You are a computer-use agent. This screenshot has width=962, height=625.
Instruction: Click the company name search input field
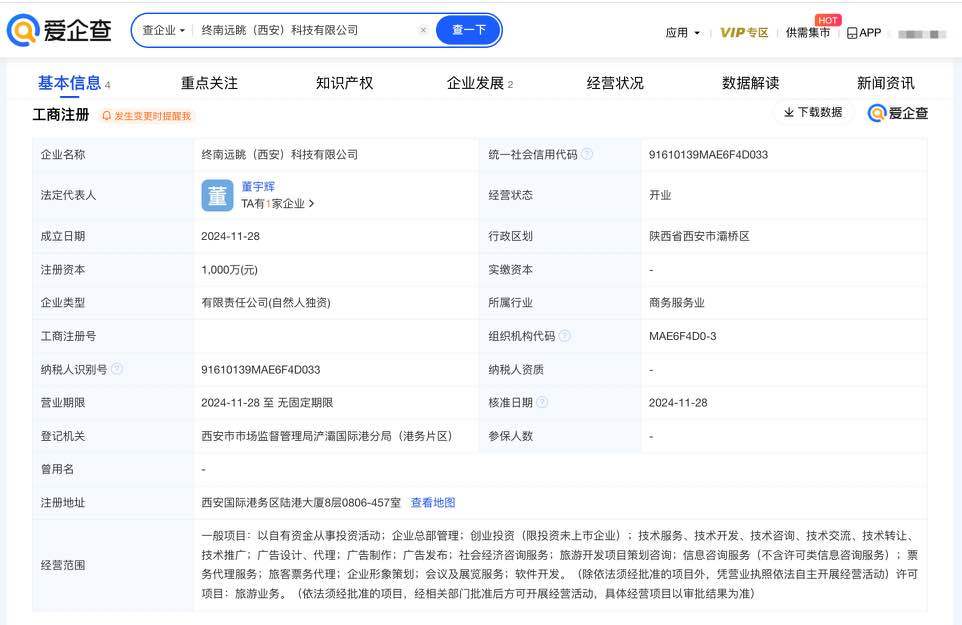pyautogui.click(x=306, y=30)
